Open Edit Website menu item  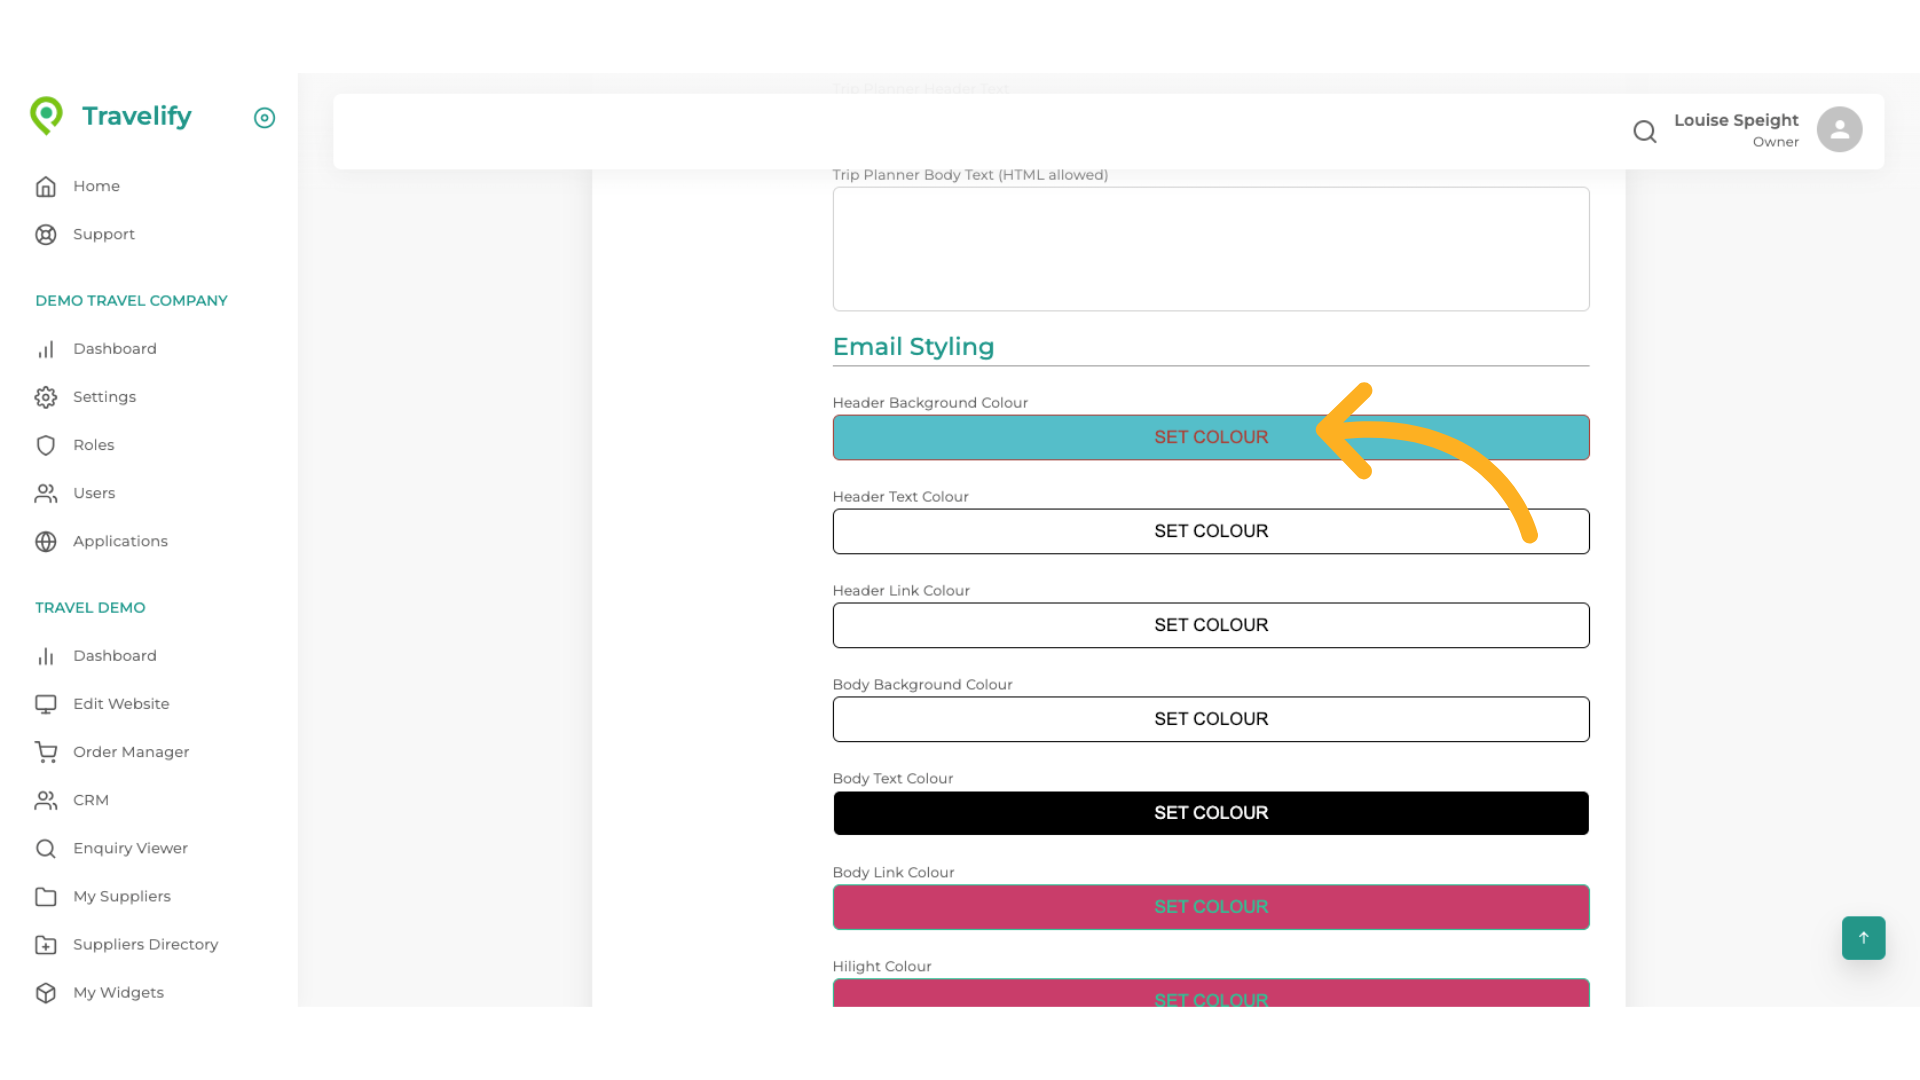tap(120, 704)
